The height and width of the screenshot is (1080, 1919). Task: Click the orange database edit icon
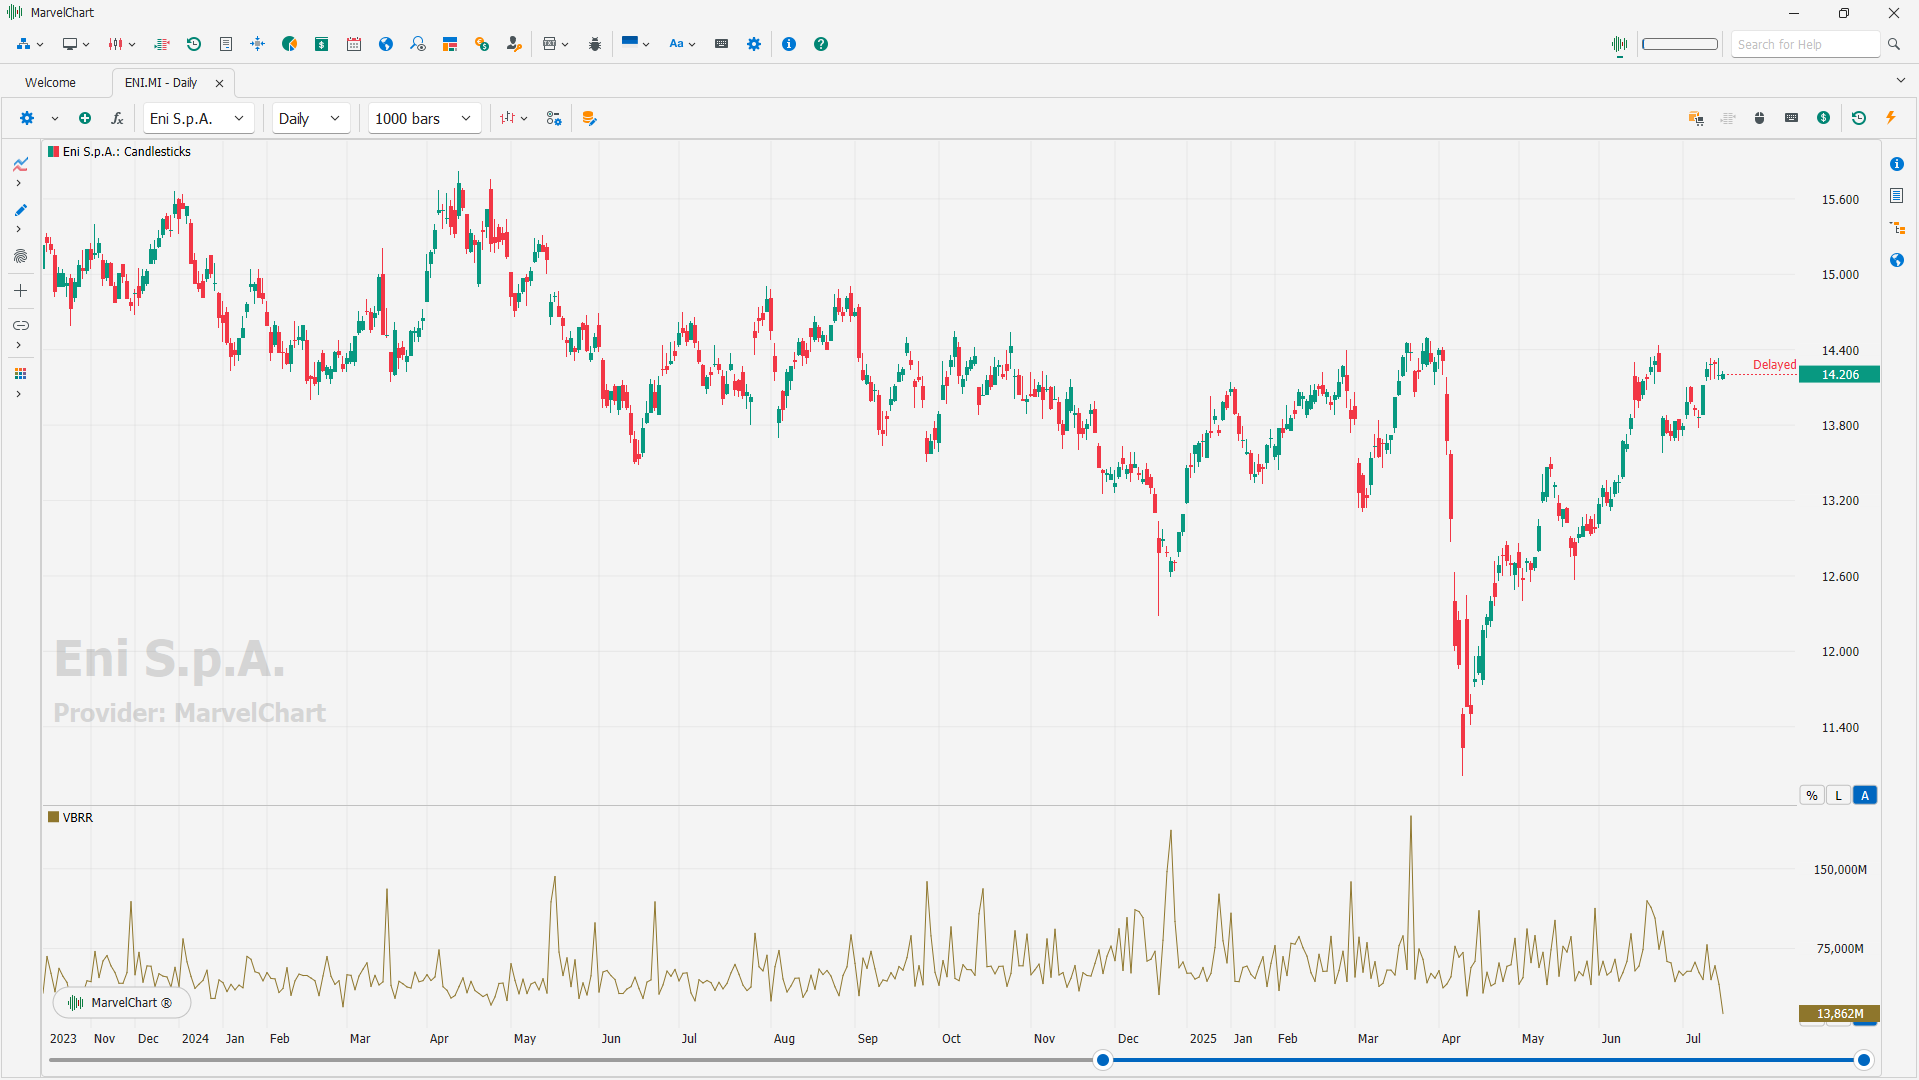tap(590, 118)
